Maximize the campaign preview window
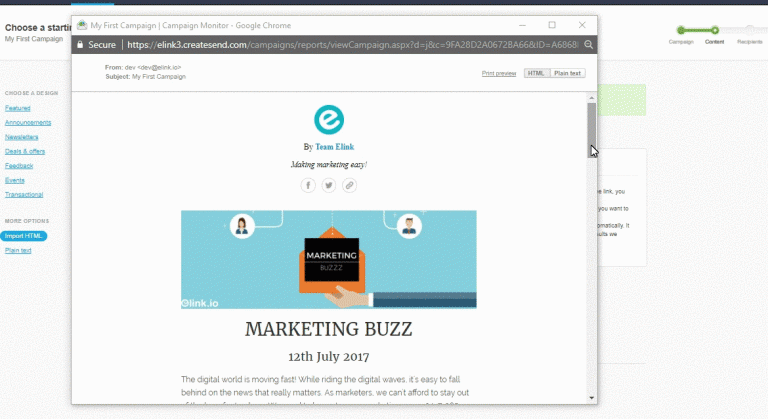Image resolution: width=768 pixels, height=419 pixels. (x=552, y=25)
